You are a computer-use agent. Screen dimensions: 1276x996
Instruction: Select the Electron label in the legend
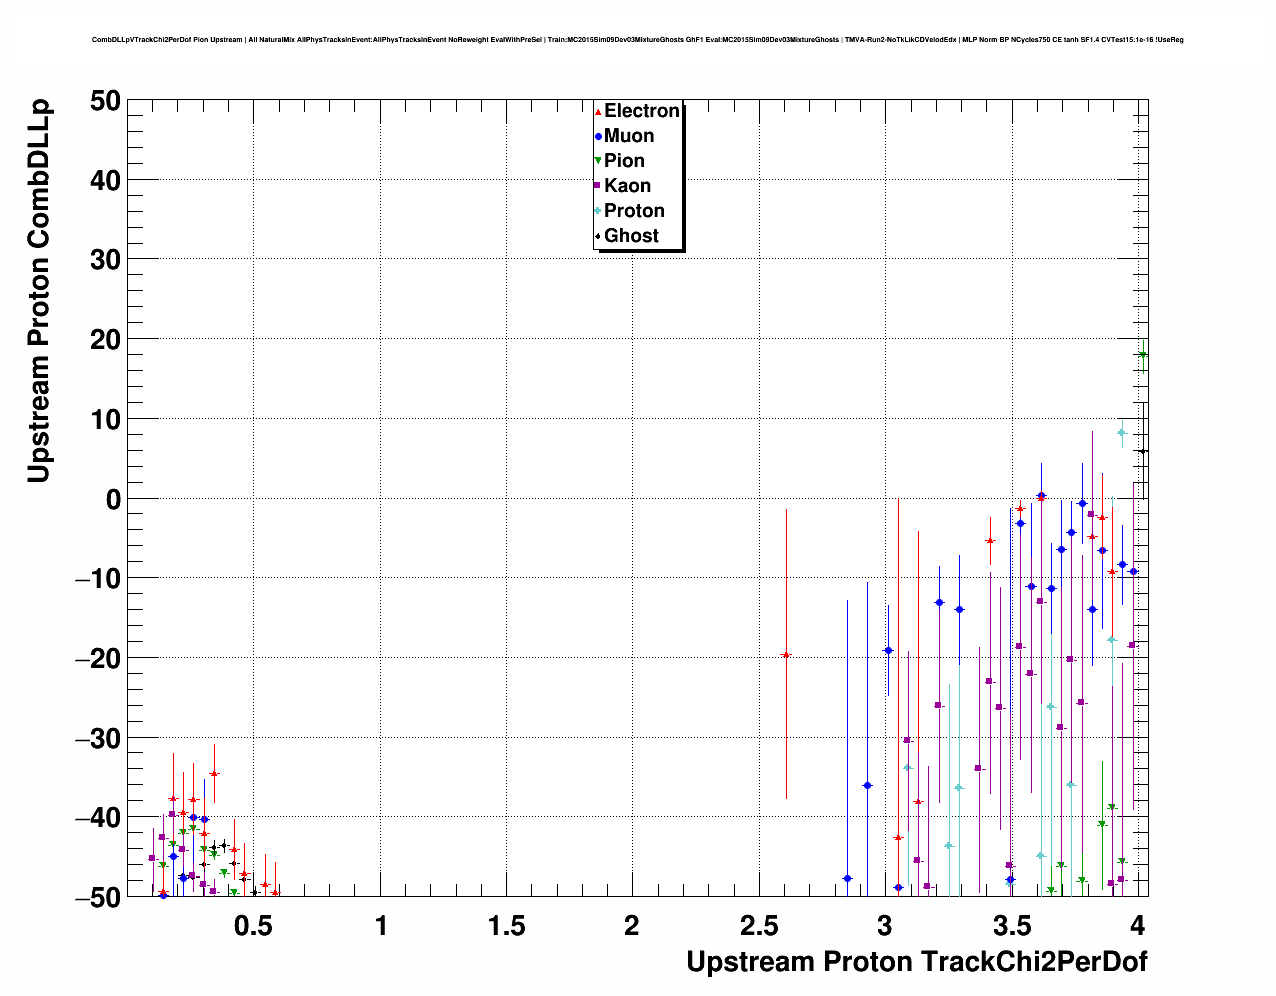pyautogui.click(x=642, y=111)
